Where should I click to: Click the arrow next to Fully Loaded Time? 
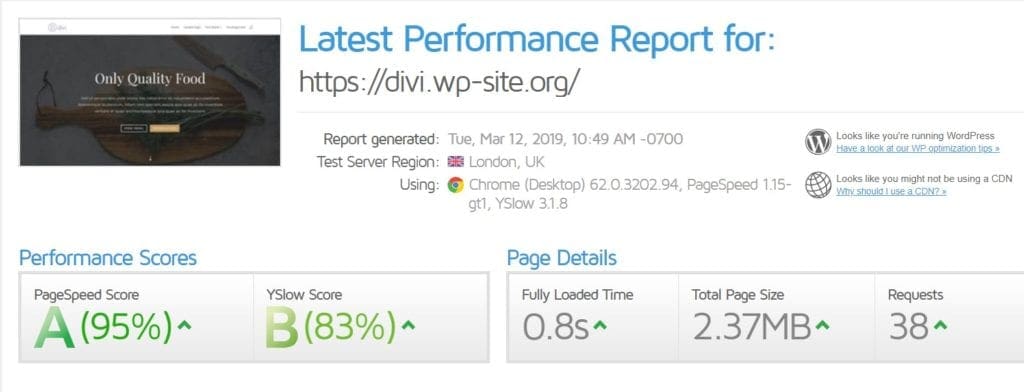pyautogui.click(x=600, y=325)
